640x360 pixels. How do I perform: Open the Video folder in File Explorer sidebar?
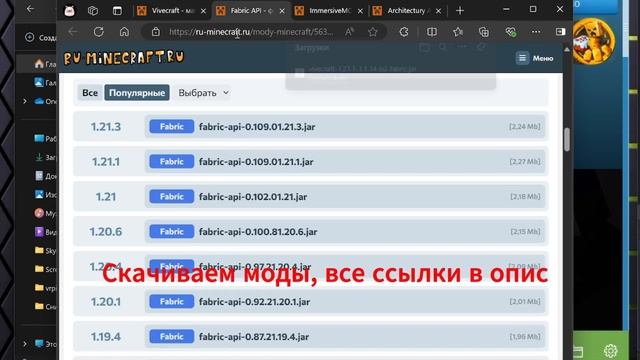click(x=45, y=232)
